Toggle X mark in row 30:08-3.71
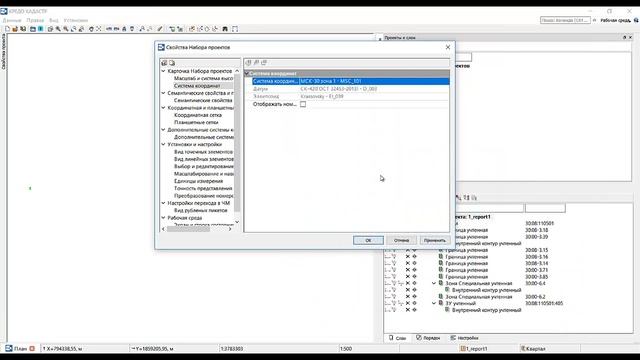The width and height of the screenshot is (640, 360). pyautogui.click(x=407, y=270)
